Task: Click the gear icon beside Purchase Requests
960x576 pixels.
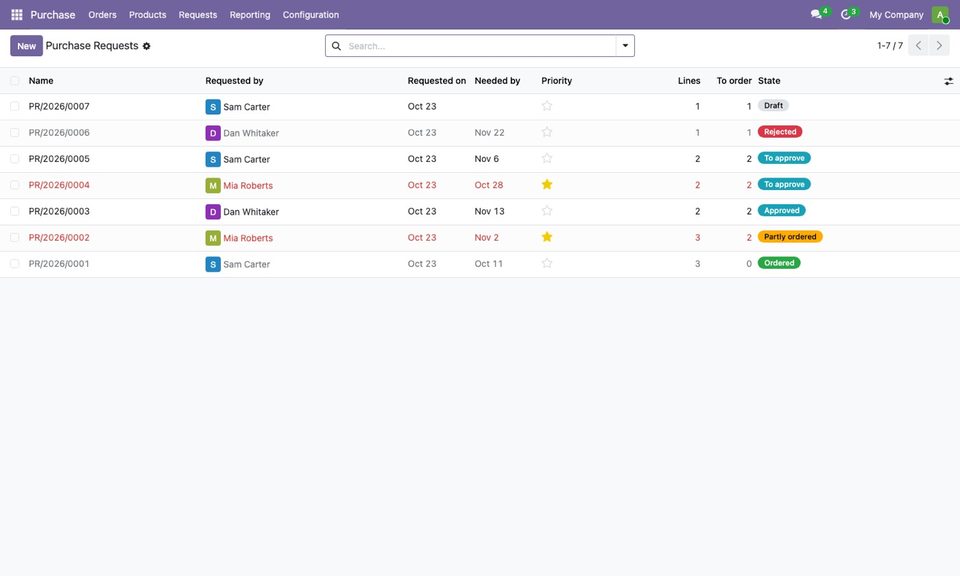Action: (146, 46)
